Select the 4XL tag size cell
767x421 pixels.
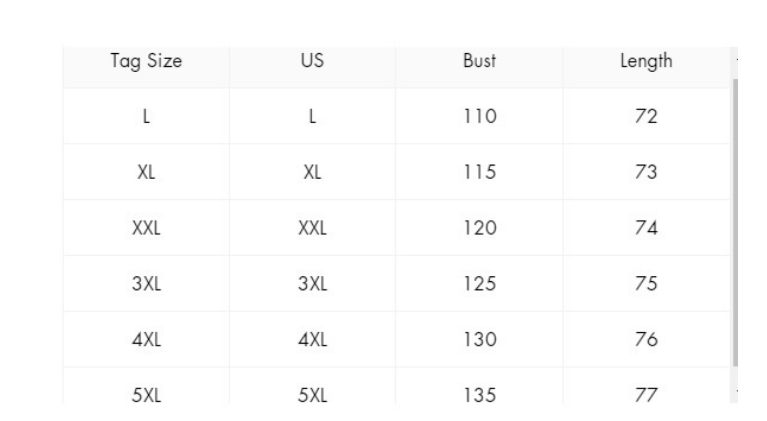pyautogui.click(x=146, y=341)
